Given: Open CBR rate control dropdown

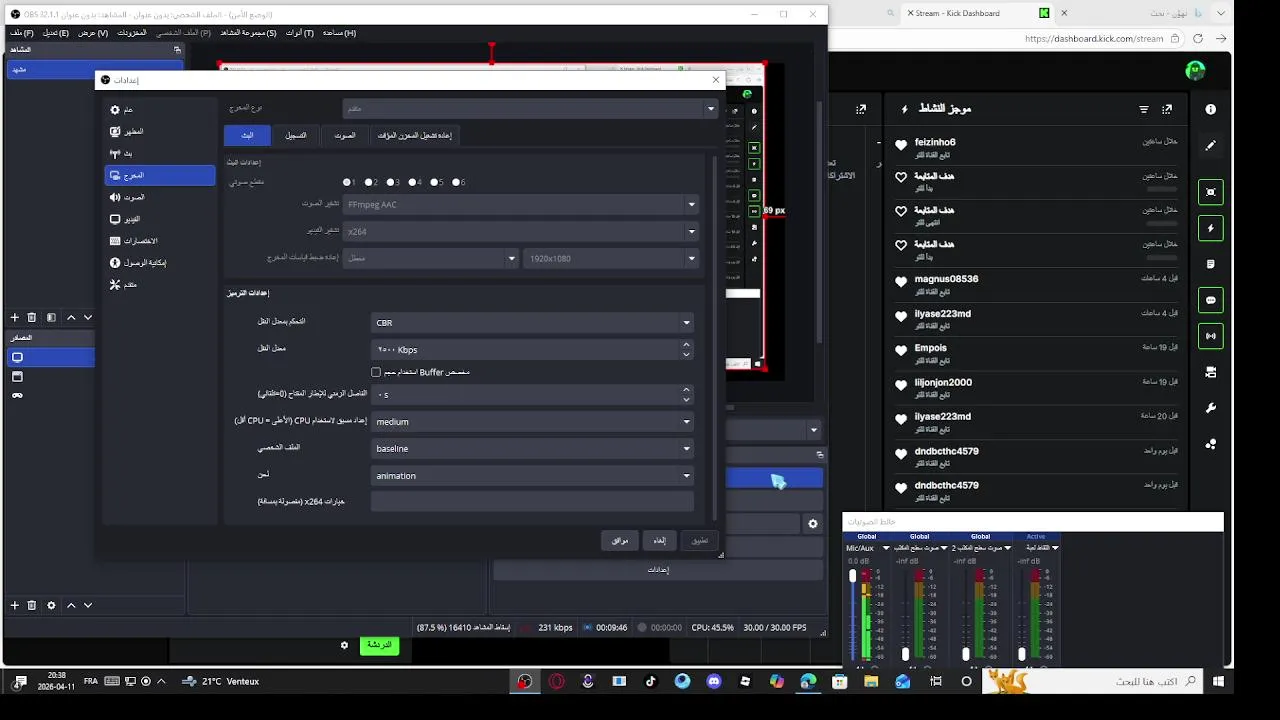Looking at the screenshot, I should tap(532, 323).
